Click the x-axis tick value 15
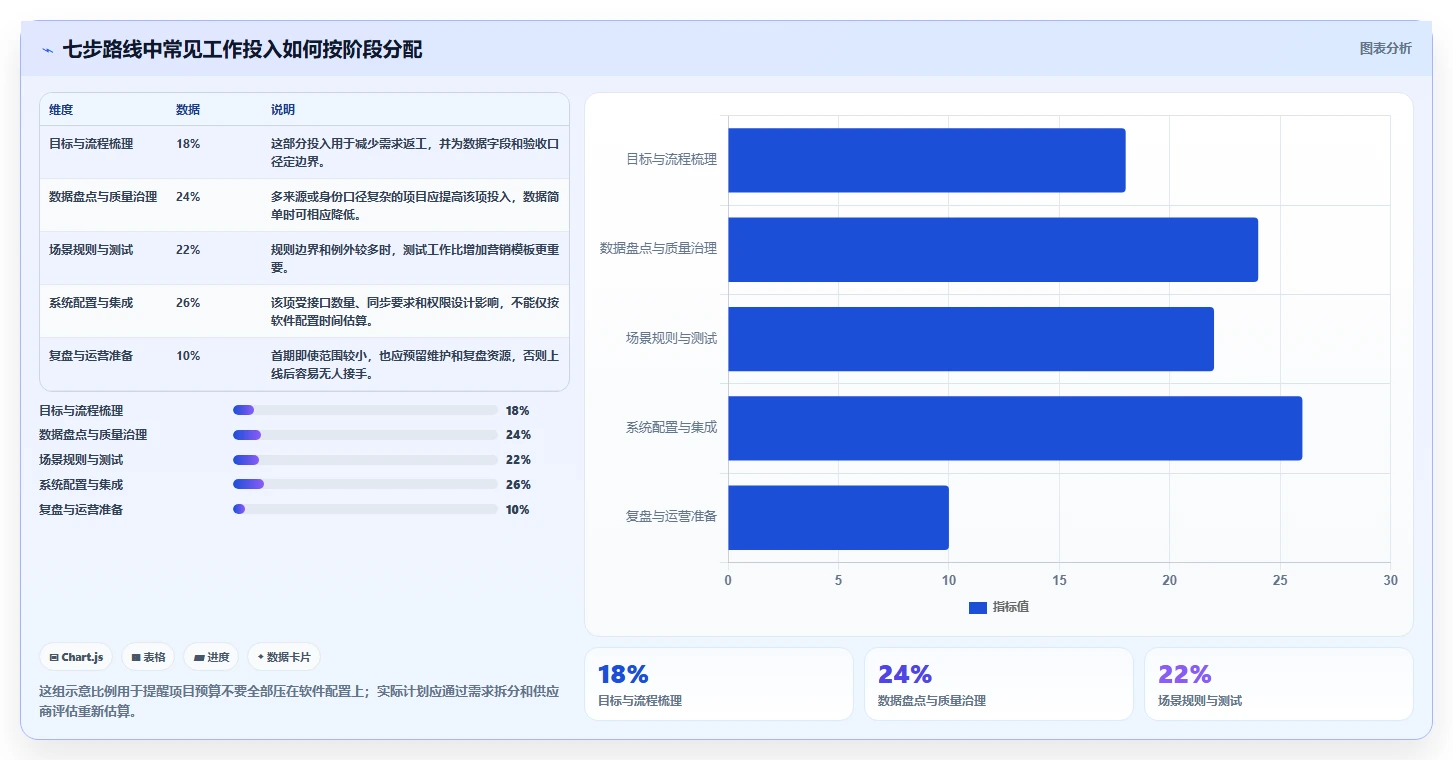Screen dimensions: 1453x760 tap(1059, 580)
